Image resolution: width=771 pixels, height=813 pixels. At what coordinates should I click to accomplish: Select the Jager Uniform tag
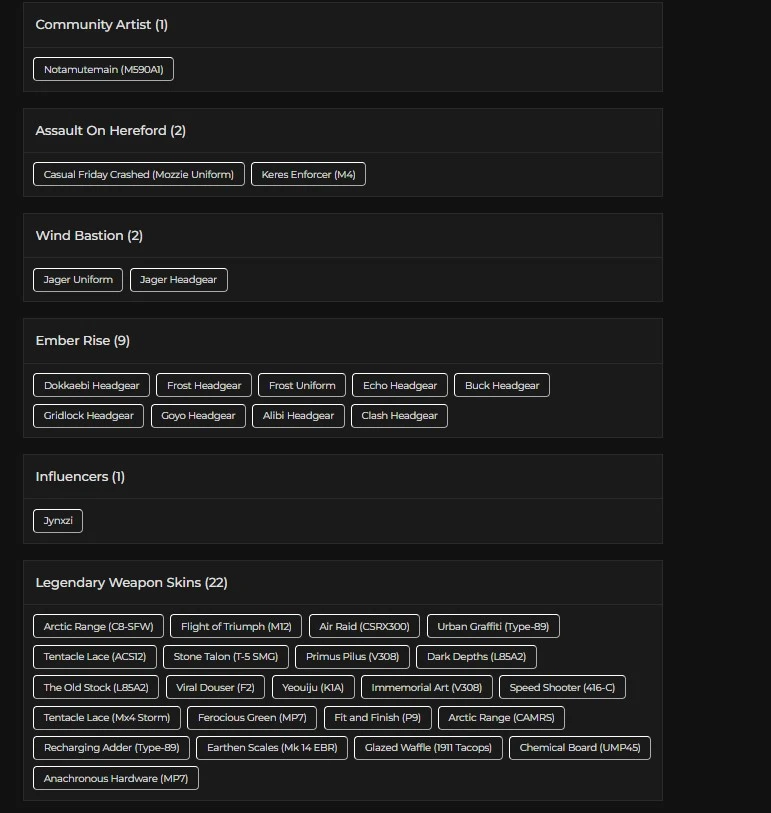[78, 280]
